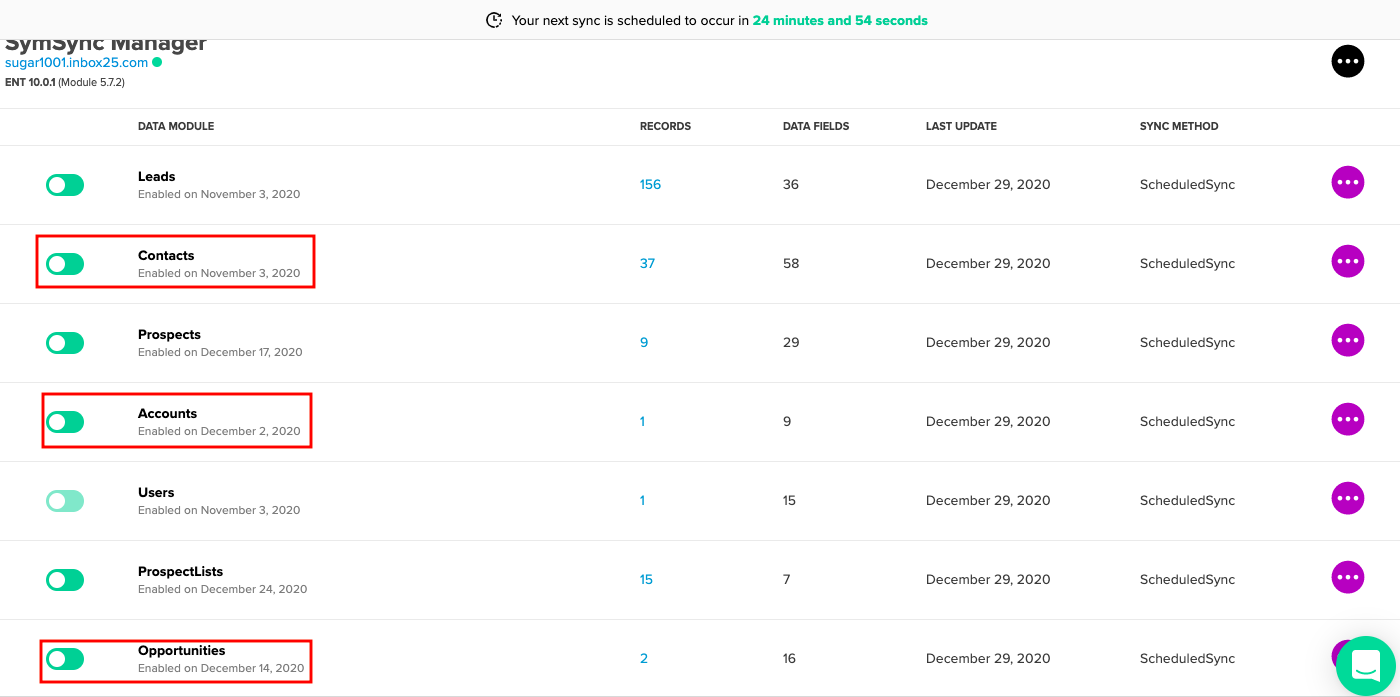This screenshot has height=697, width=1400.
Task: Click Prospects data fields value 29
Action: [791, 343]
